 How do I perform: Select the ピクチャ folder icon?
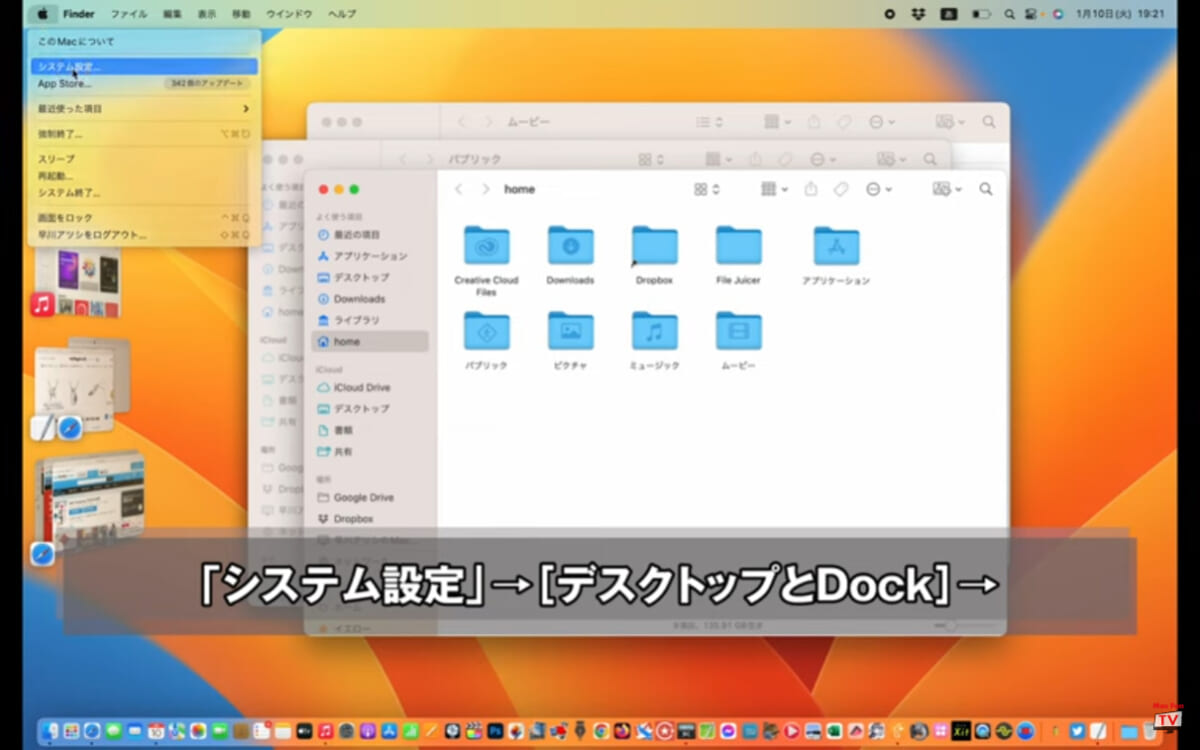570,331
